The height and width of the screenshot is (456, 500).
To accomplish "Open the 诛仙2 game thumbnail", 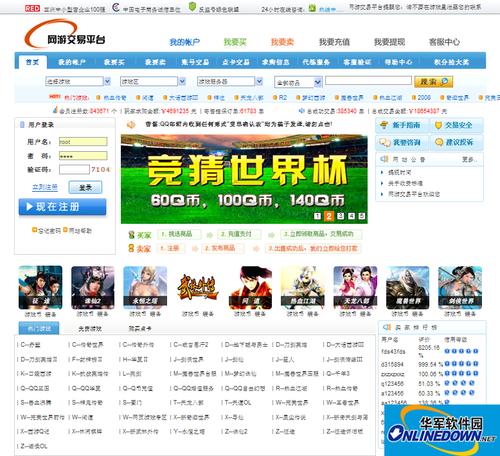I will click(x=93, y=287).
